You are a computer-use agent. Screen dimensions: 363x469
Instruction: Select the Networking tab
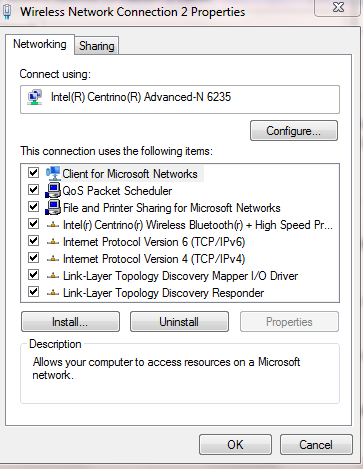pos(40,44)
